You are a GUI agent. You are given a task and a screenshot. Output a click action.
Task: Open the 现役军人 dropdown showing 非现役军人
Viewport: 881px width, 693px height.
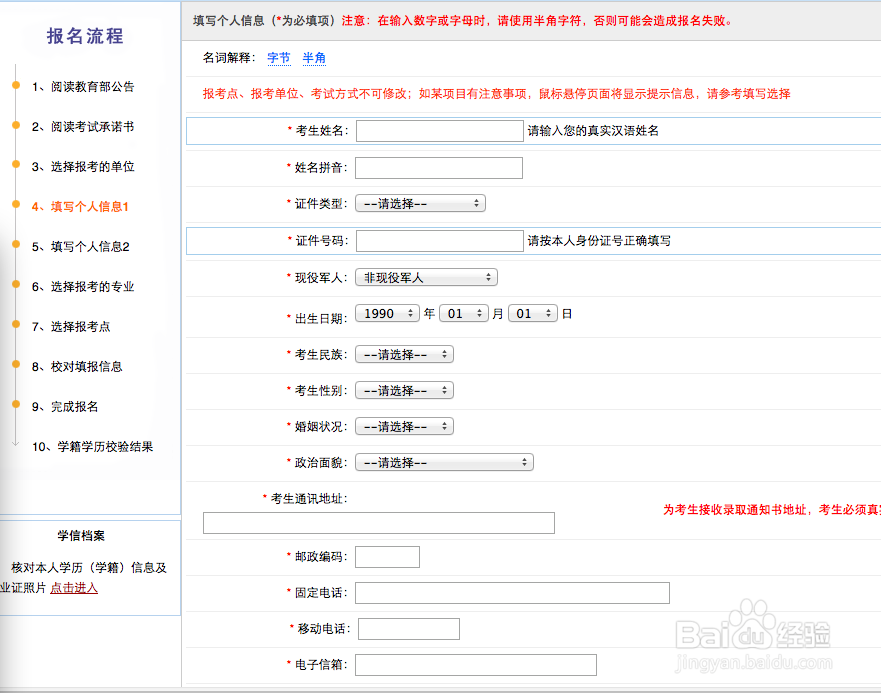[426, 277]
